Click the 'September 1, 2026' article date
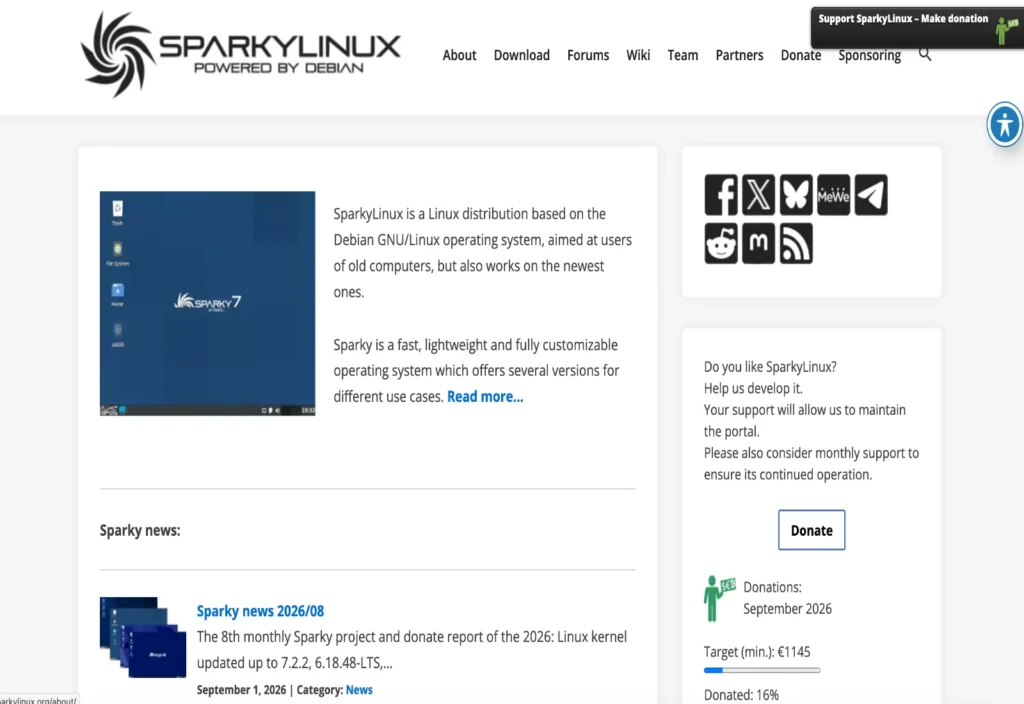 (241, 690)
